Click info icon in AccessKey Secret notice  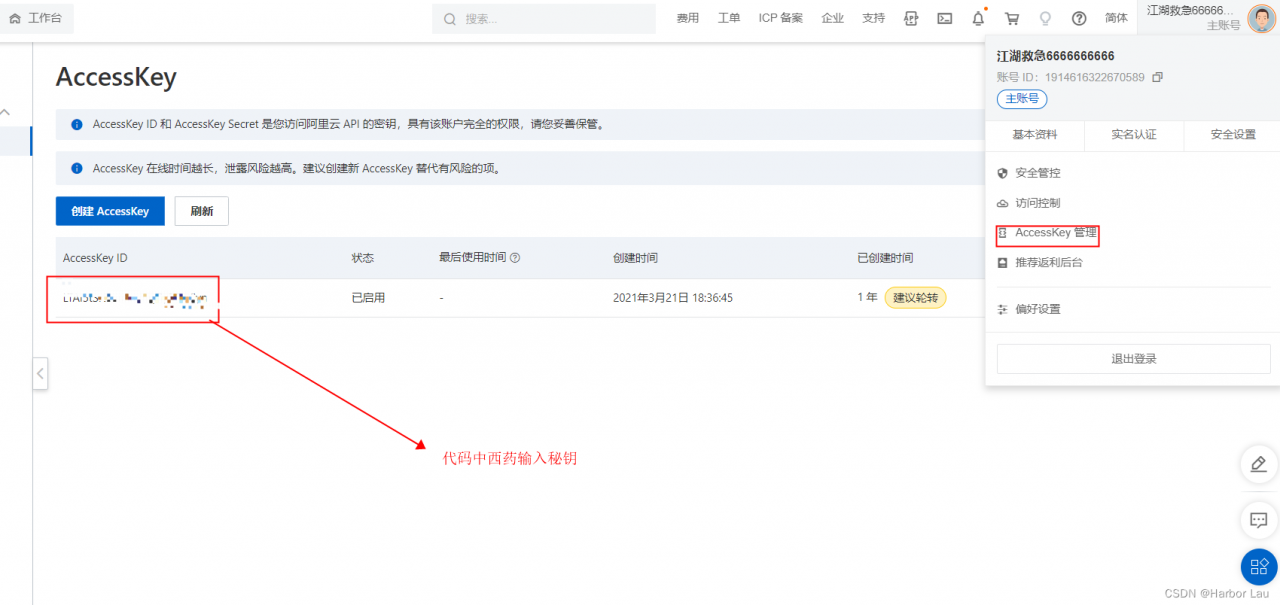pos(77,125)
